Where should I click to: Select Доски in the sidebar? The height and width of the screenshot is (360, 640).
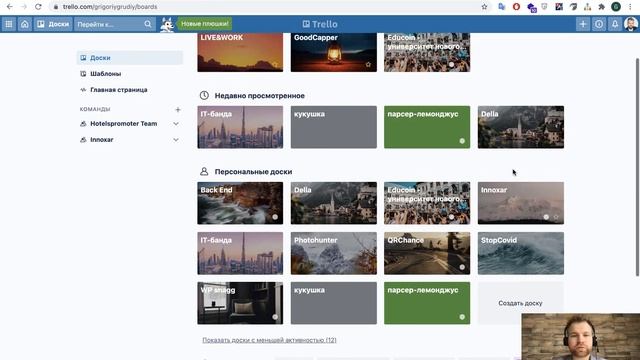(x=130, y=58)
